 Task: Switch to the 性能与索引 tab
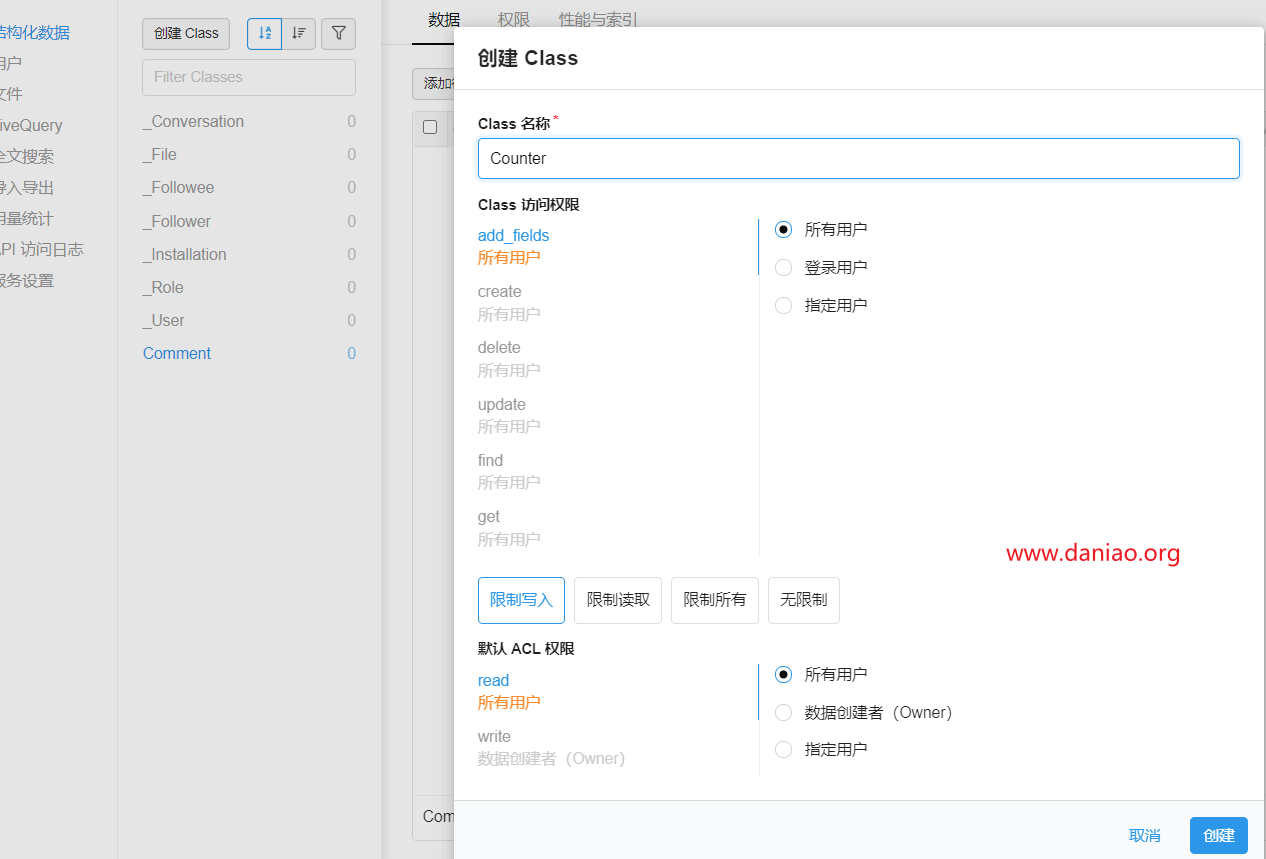pyautogui.click(x=598, y=19)
